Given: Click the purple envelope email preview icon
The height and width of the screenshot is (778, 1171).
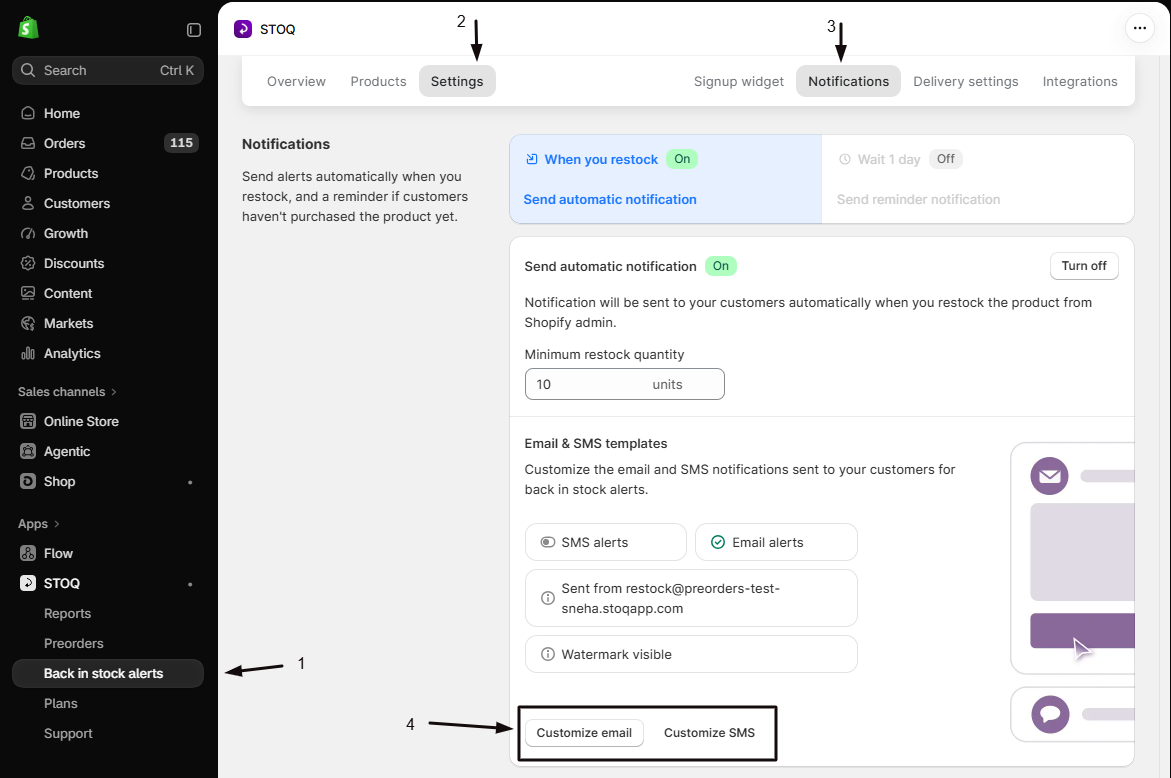Looking at the screenshot, I should (x=1049, y=476).
